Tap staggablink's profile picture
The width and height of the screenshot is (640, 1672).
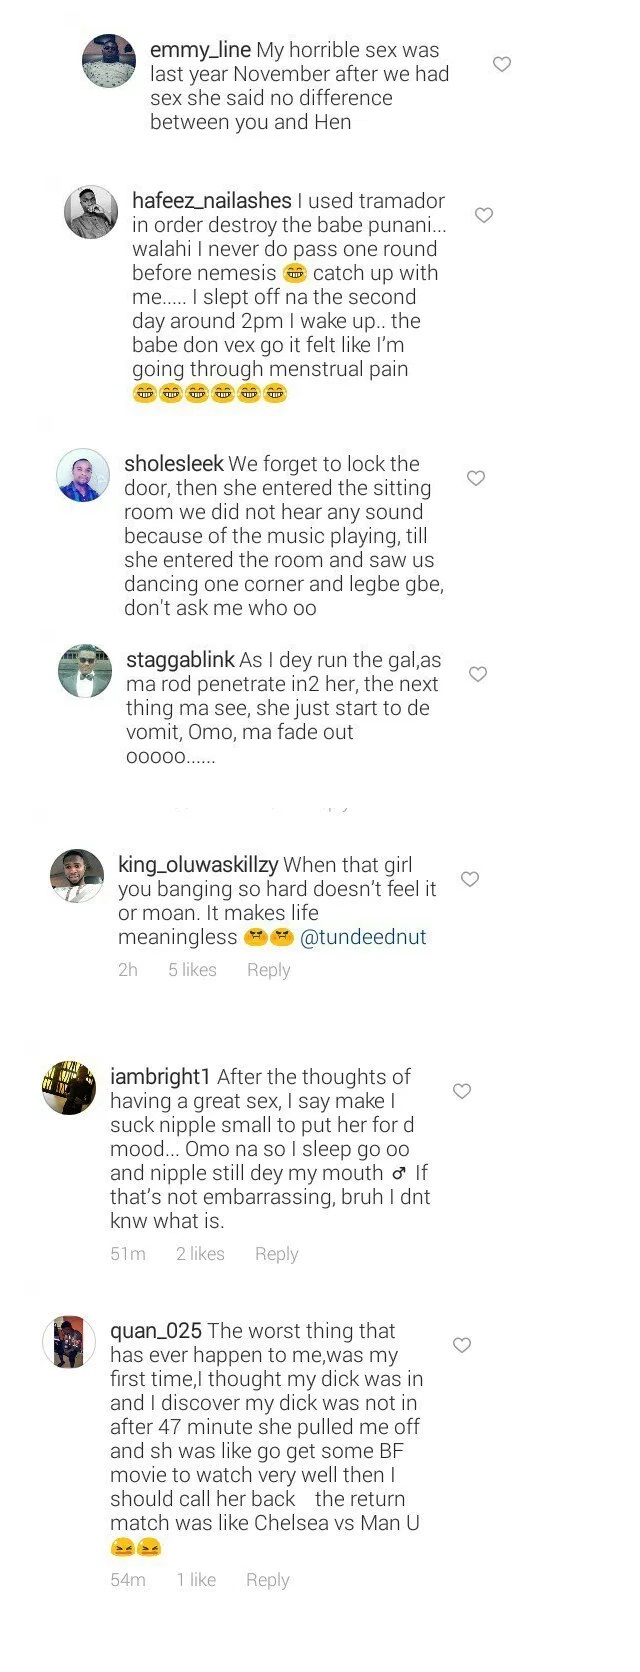(85, 671)
